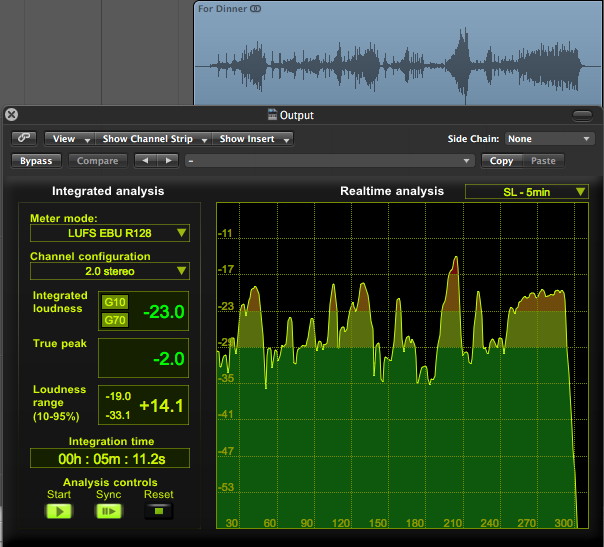
Task: Toggle the G70 gate indicator
Action: 115,320
